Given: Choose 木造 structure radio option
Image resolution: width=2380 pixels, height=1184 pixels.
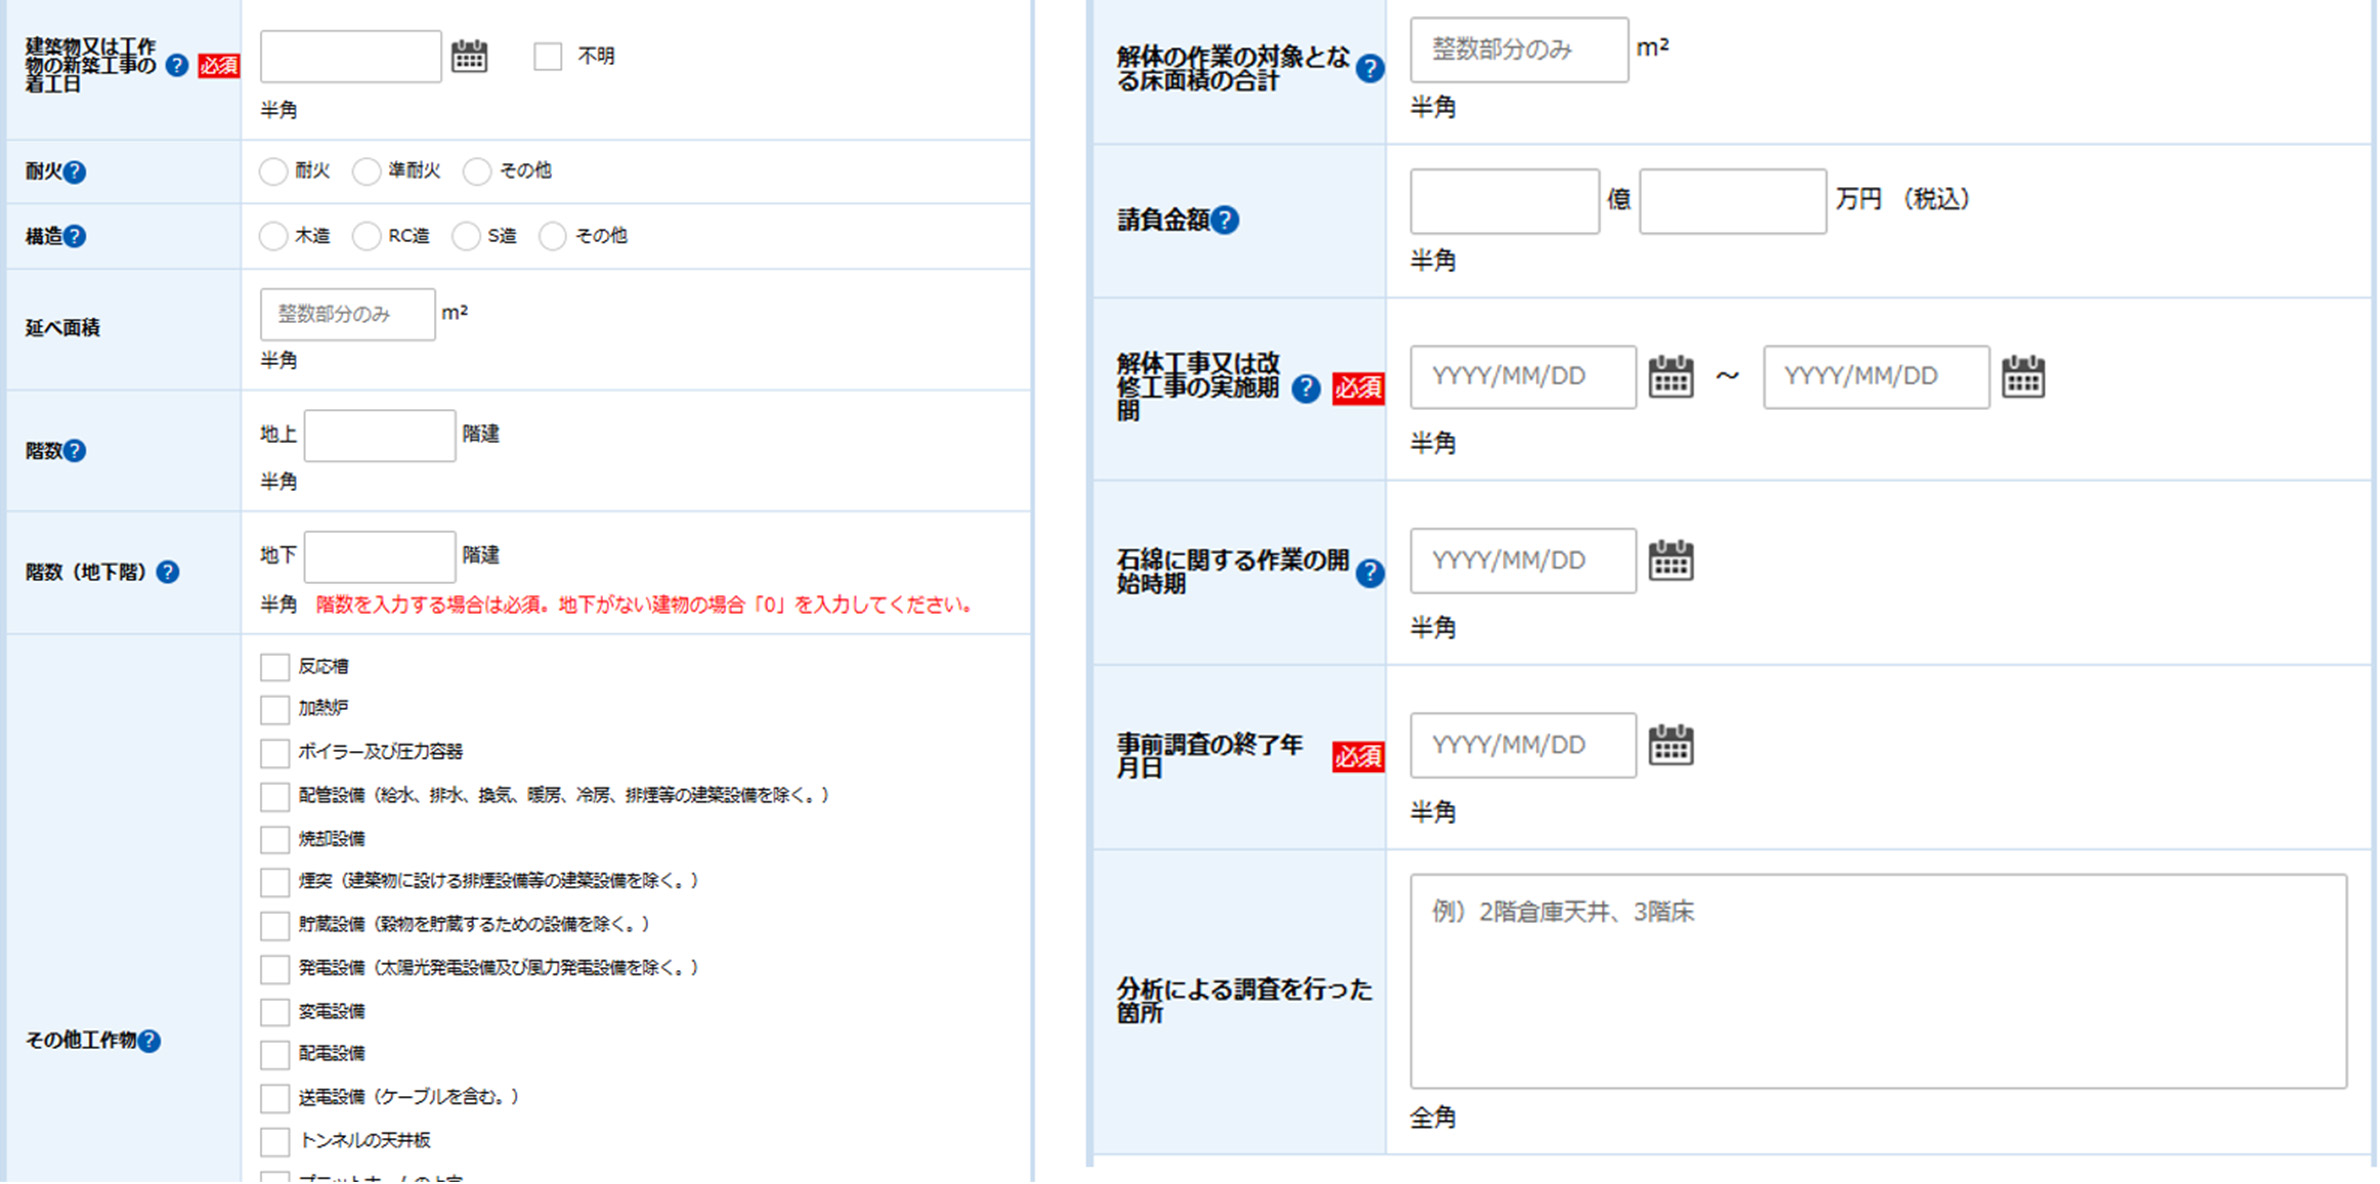Looking at the screenshot, I should pos(273,237).
